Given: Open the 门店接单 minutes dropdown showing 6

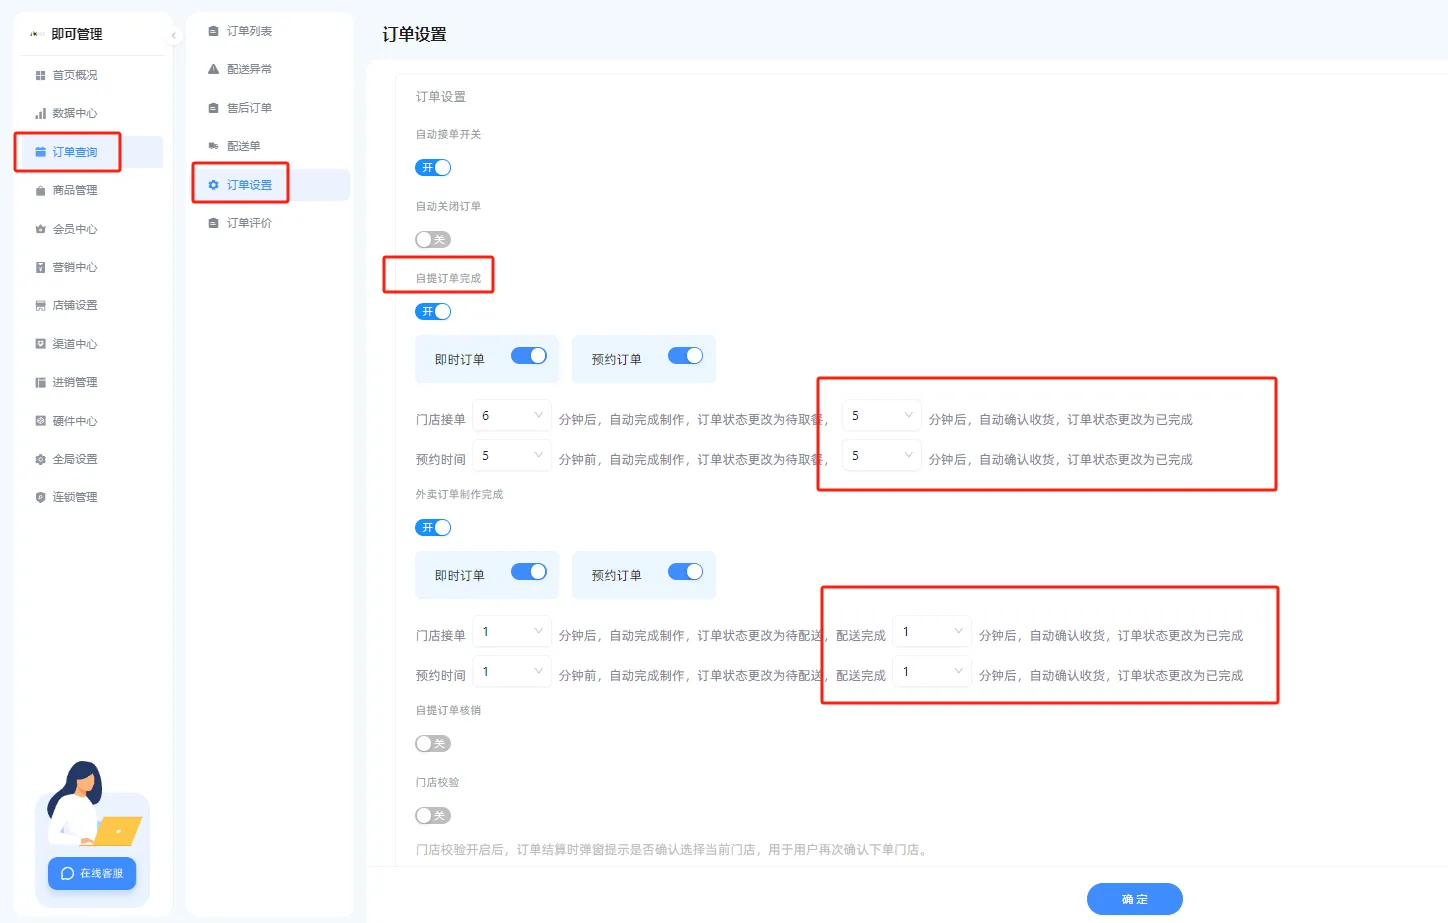Looking at the screenshot, I should 511,414.
